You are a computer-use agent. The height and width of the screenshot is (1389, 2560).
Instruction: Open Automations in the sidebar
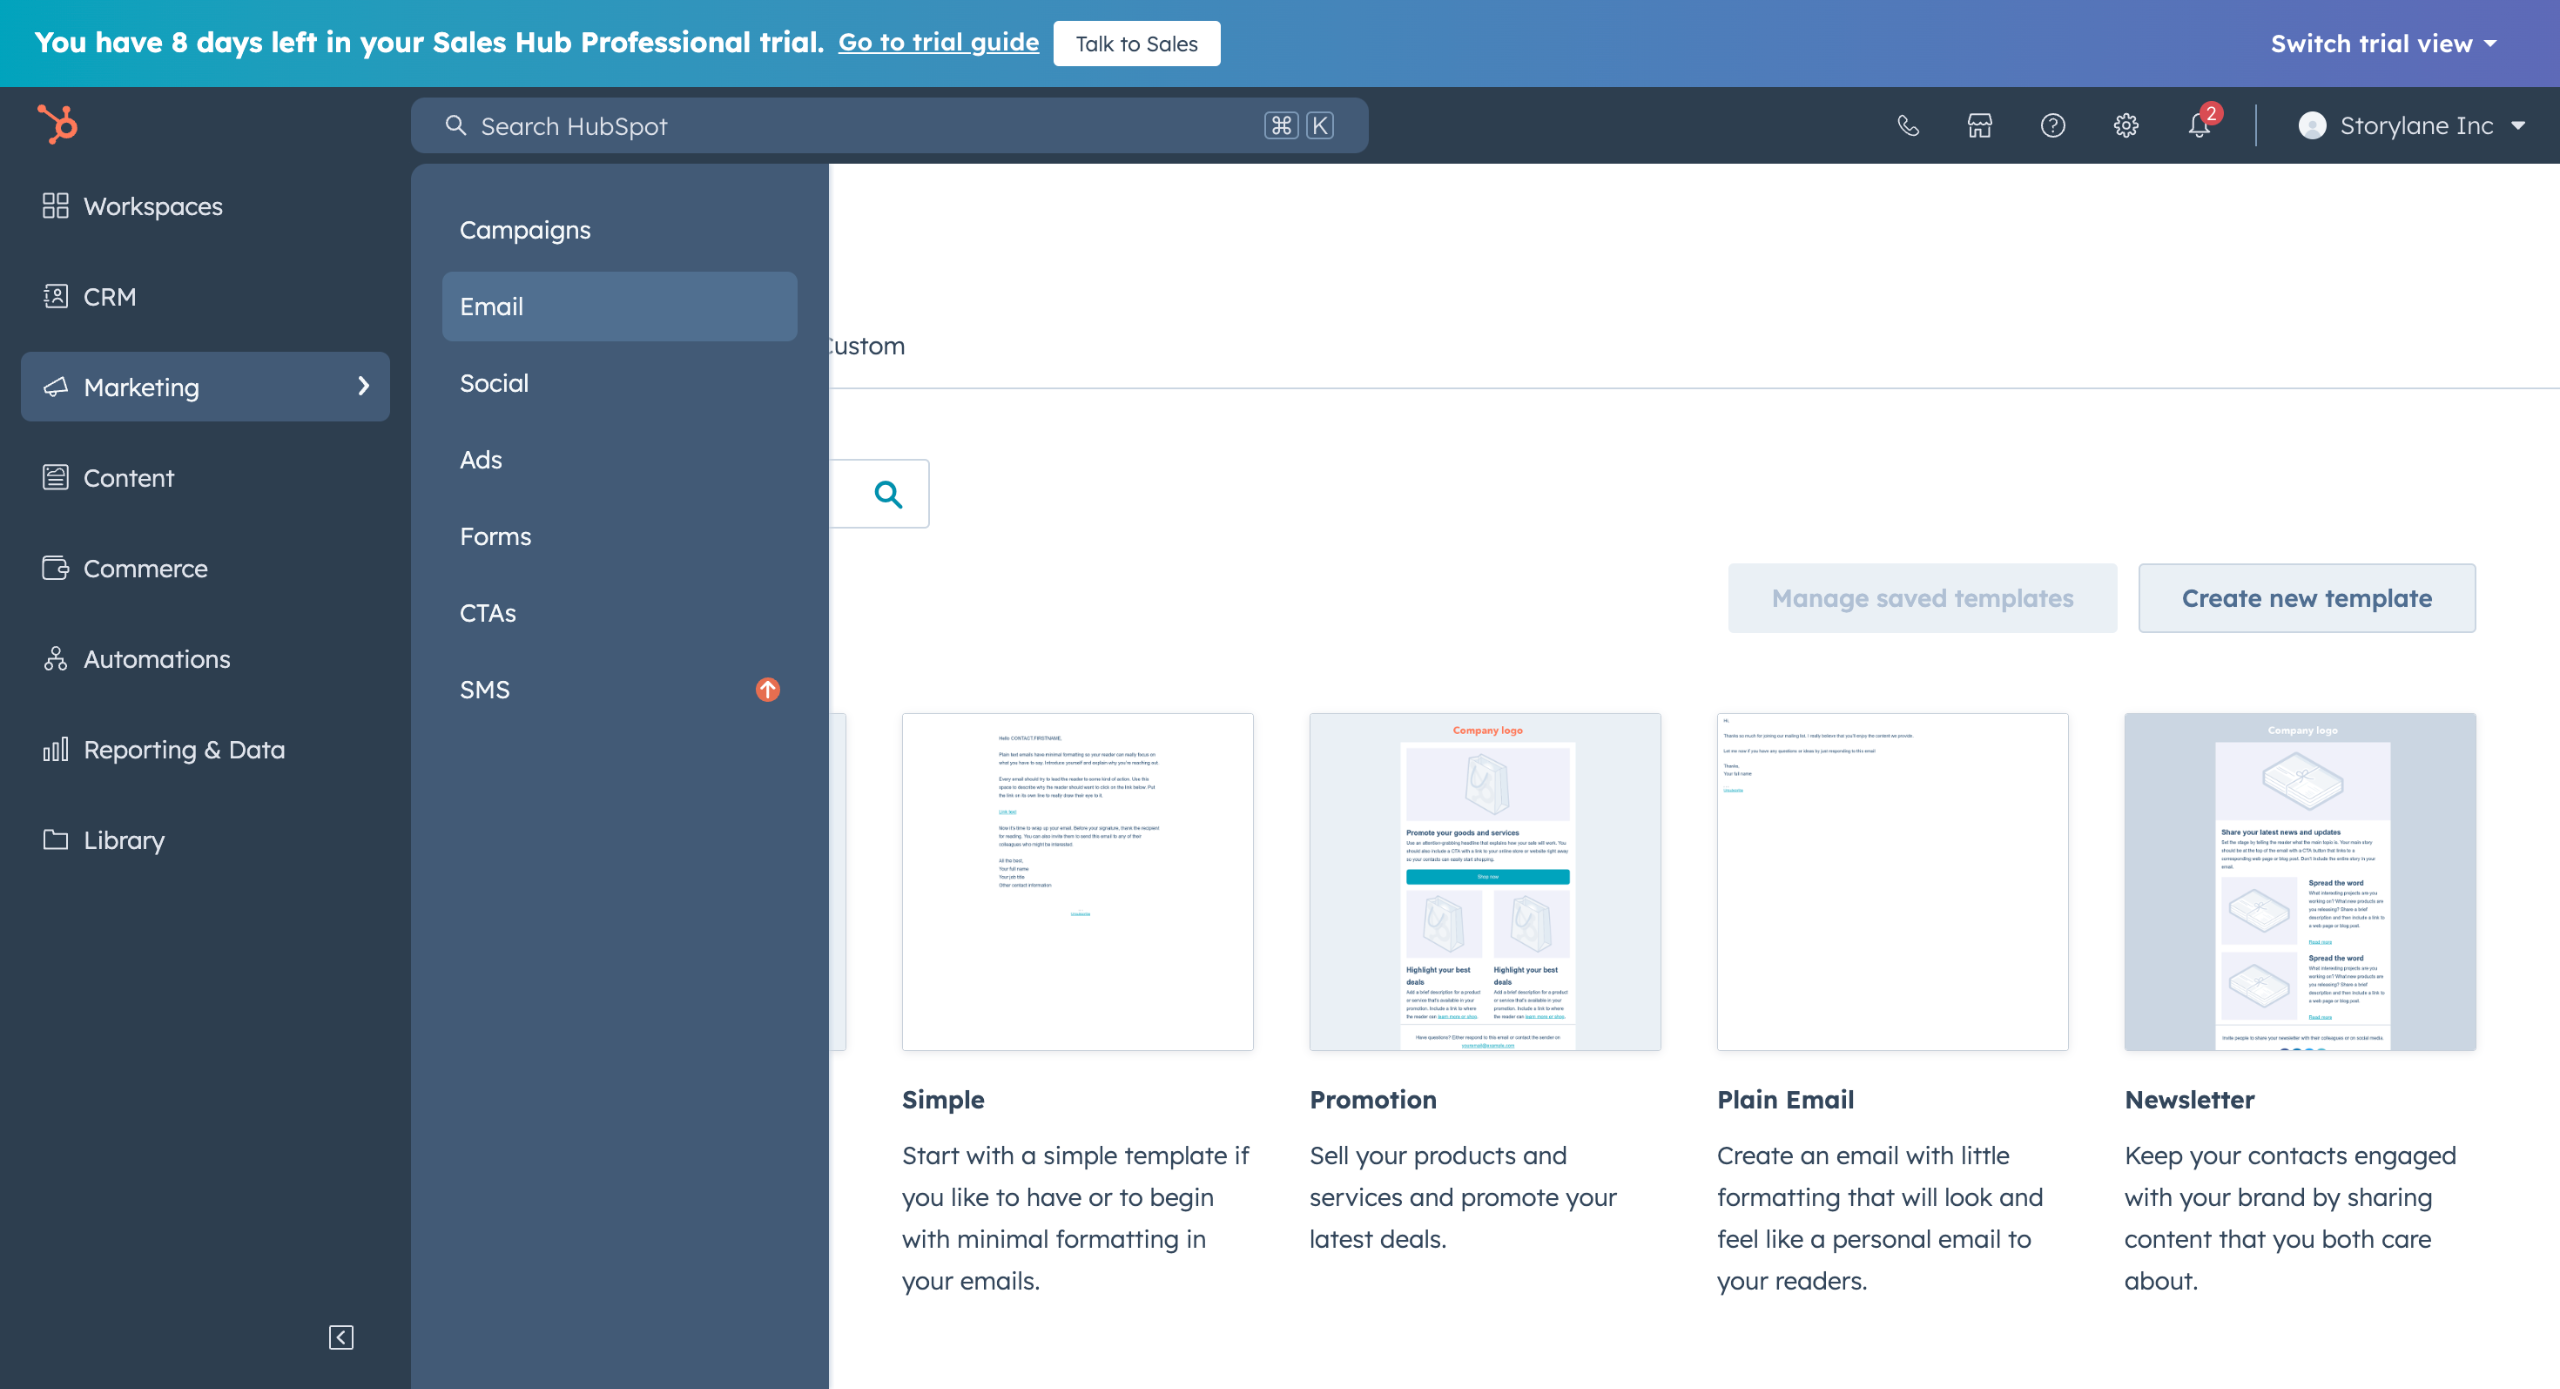[x=205, y=659]
